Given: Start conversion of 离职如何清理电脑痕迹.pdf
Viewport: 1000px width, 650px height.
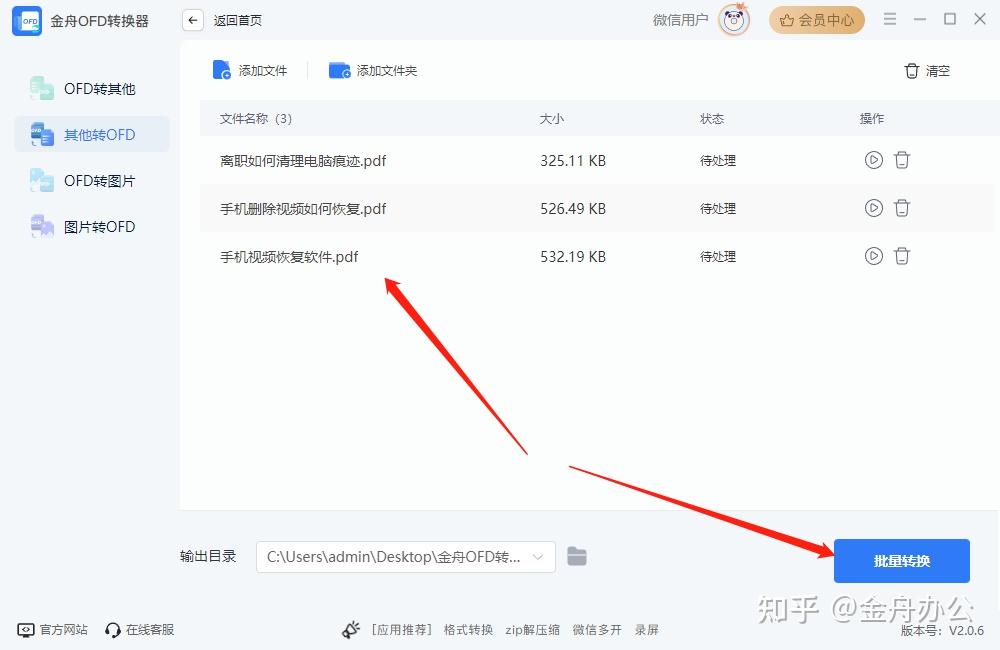Looking at the screenshot, I should 874,159.
